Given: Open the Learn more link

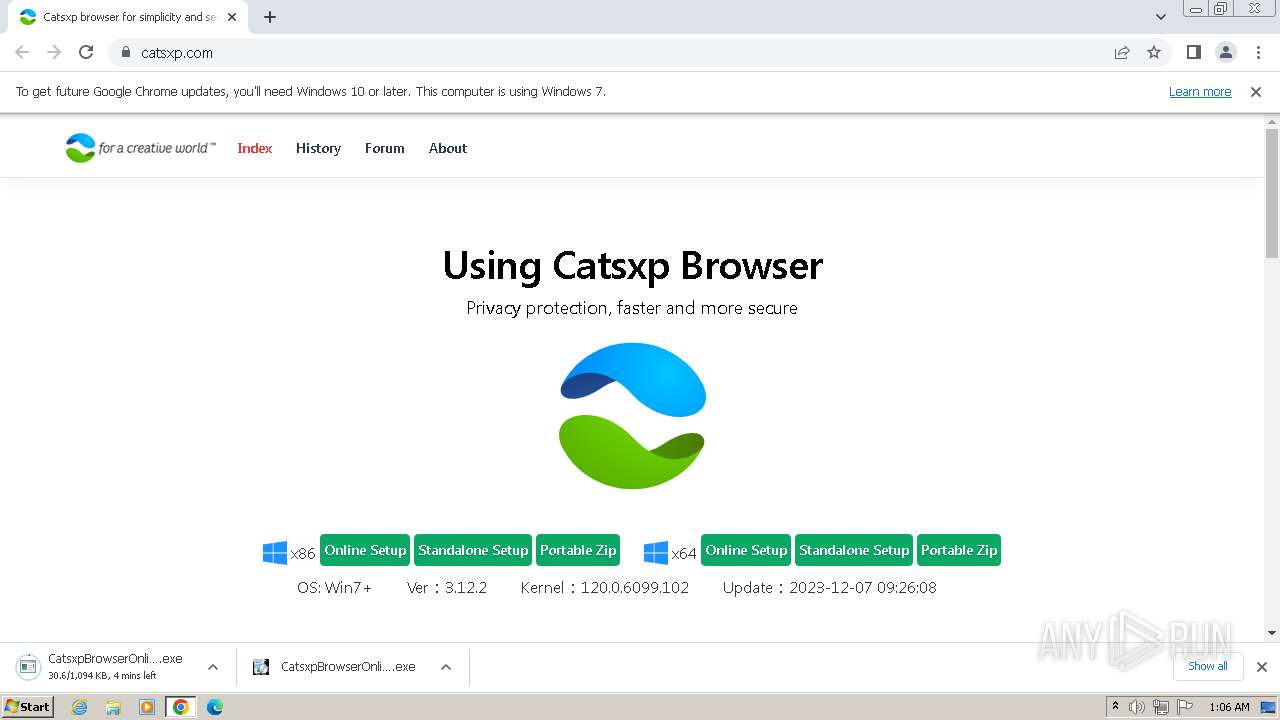Looking at the screenshot, I should (x=1200, y=92).
